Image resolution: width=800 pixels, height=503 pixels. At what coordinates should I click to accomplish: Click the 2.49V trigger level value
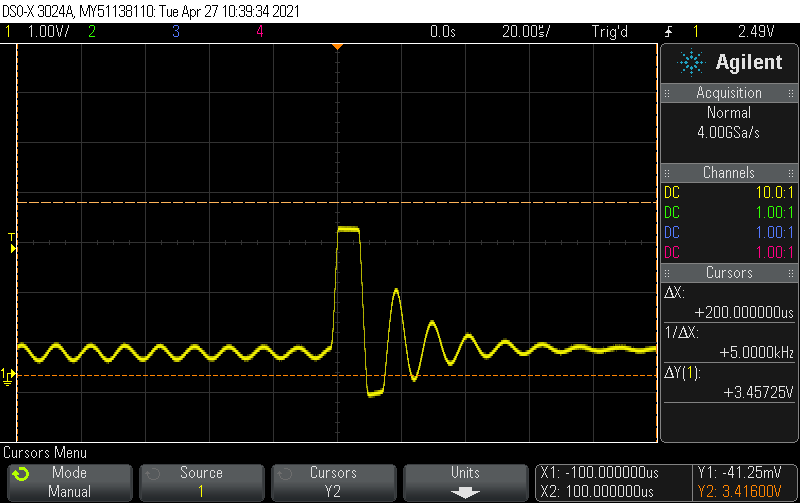756,32
